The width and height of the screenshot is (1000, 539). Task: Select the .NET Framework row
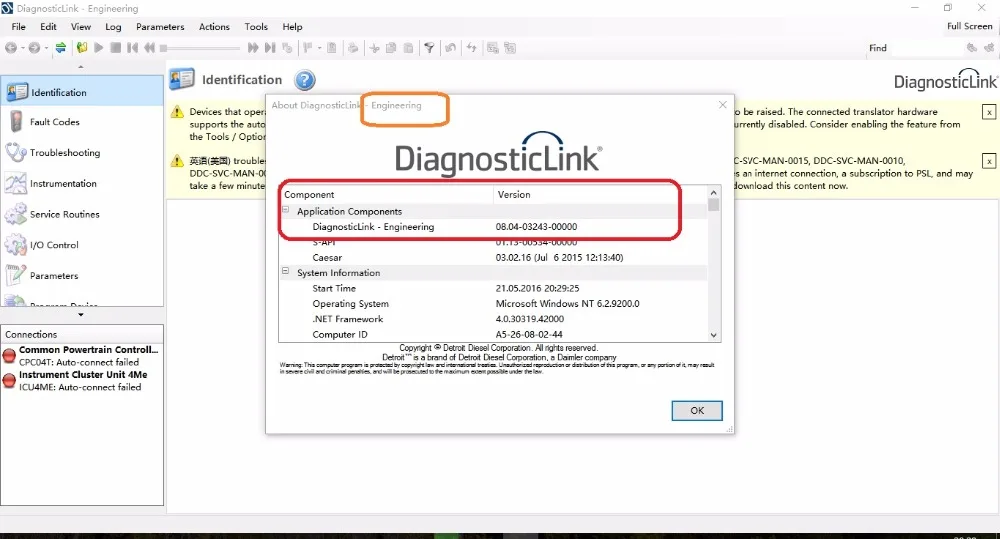[x=493, y=319]
